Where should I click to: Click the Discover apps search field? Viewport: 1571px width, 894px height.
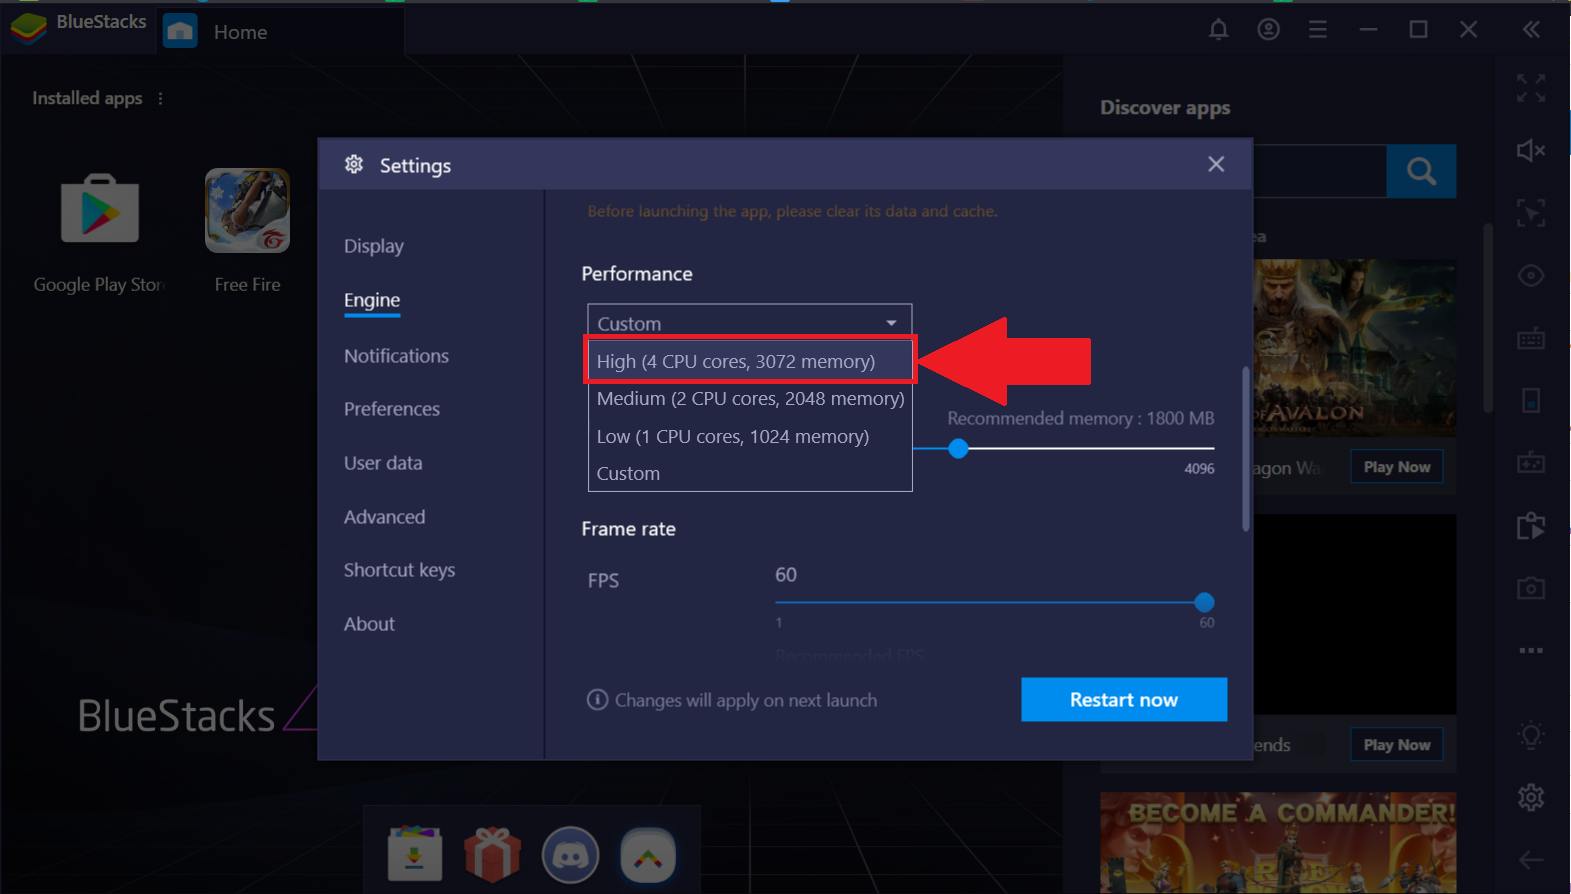(x=1319, y=171)
